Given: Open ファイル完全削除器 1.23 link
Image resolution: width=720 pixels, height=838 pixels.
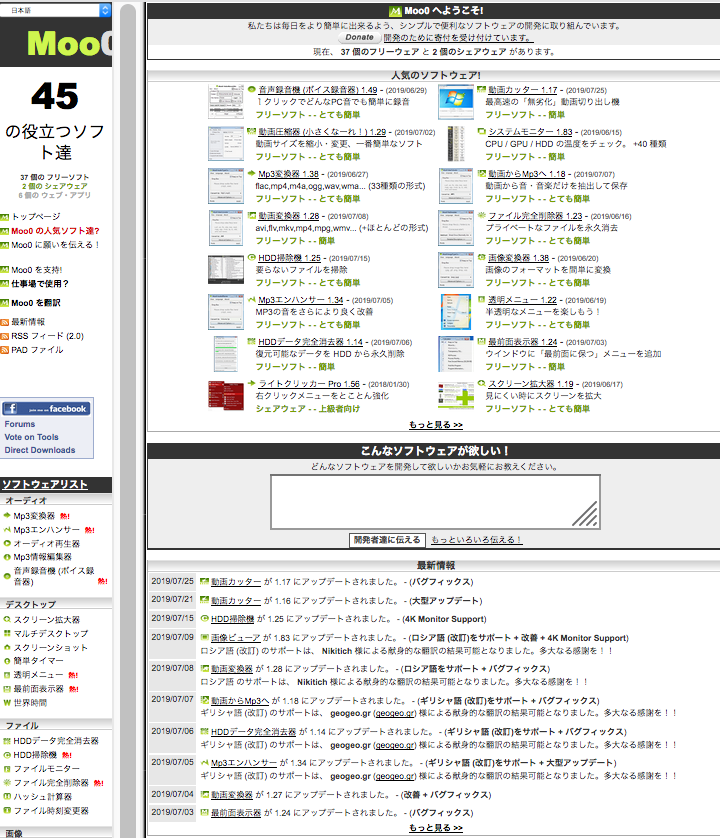Looking at the screenshot, I should coord(535,215).
